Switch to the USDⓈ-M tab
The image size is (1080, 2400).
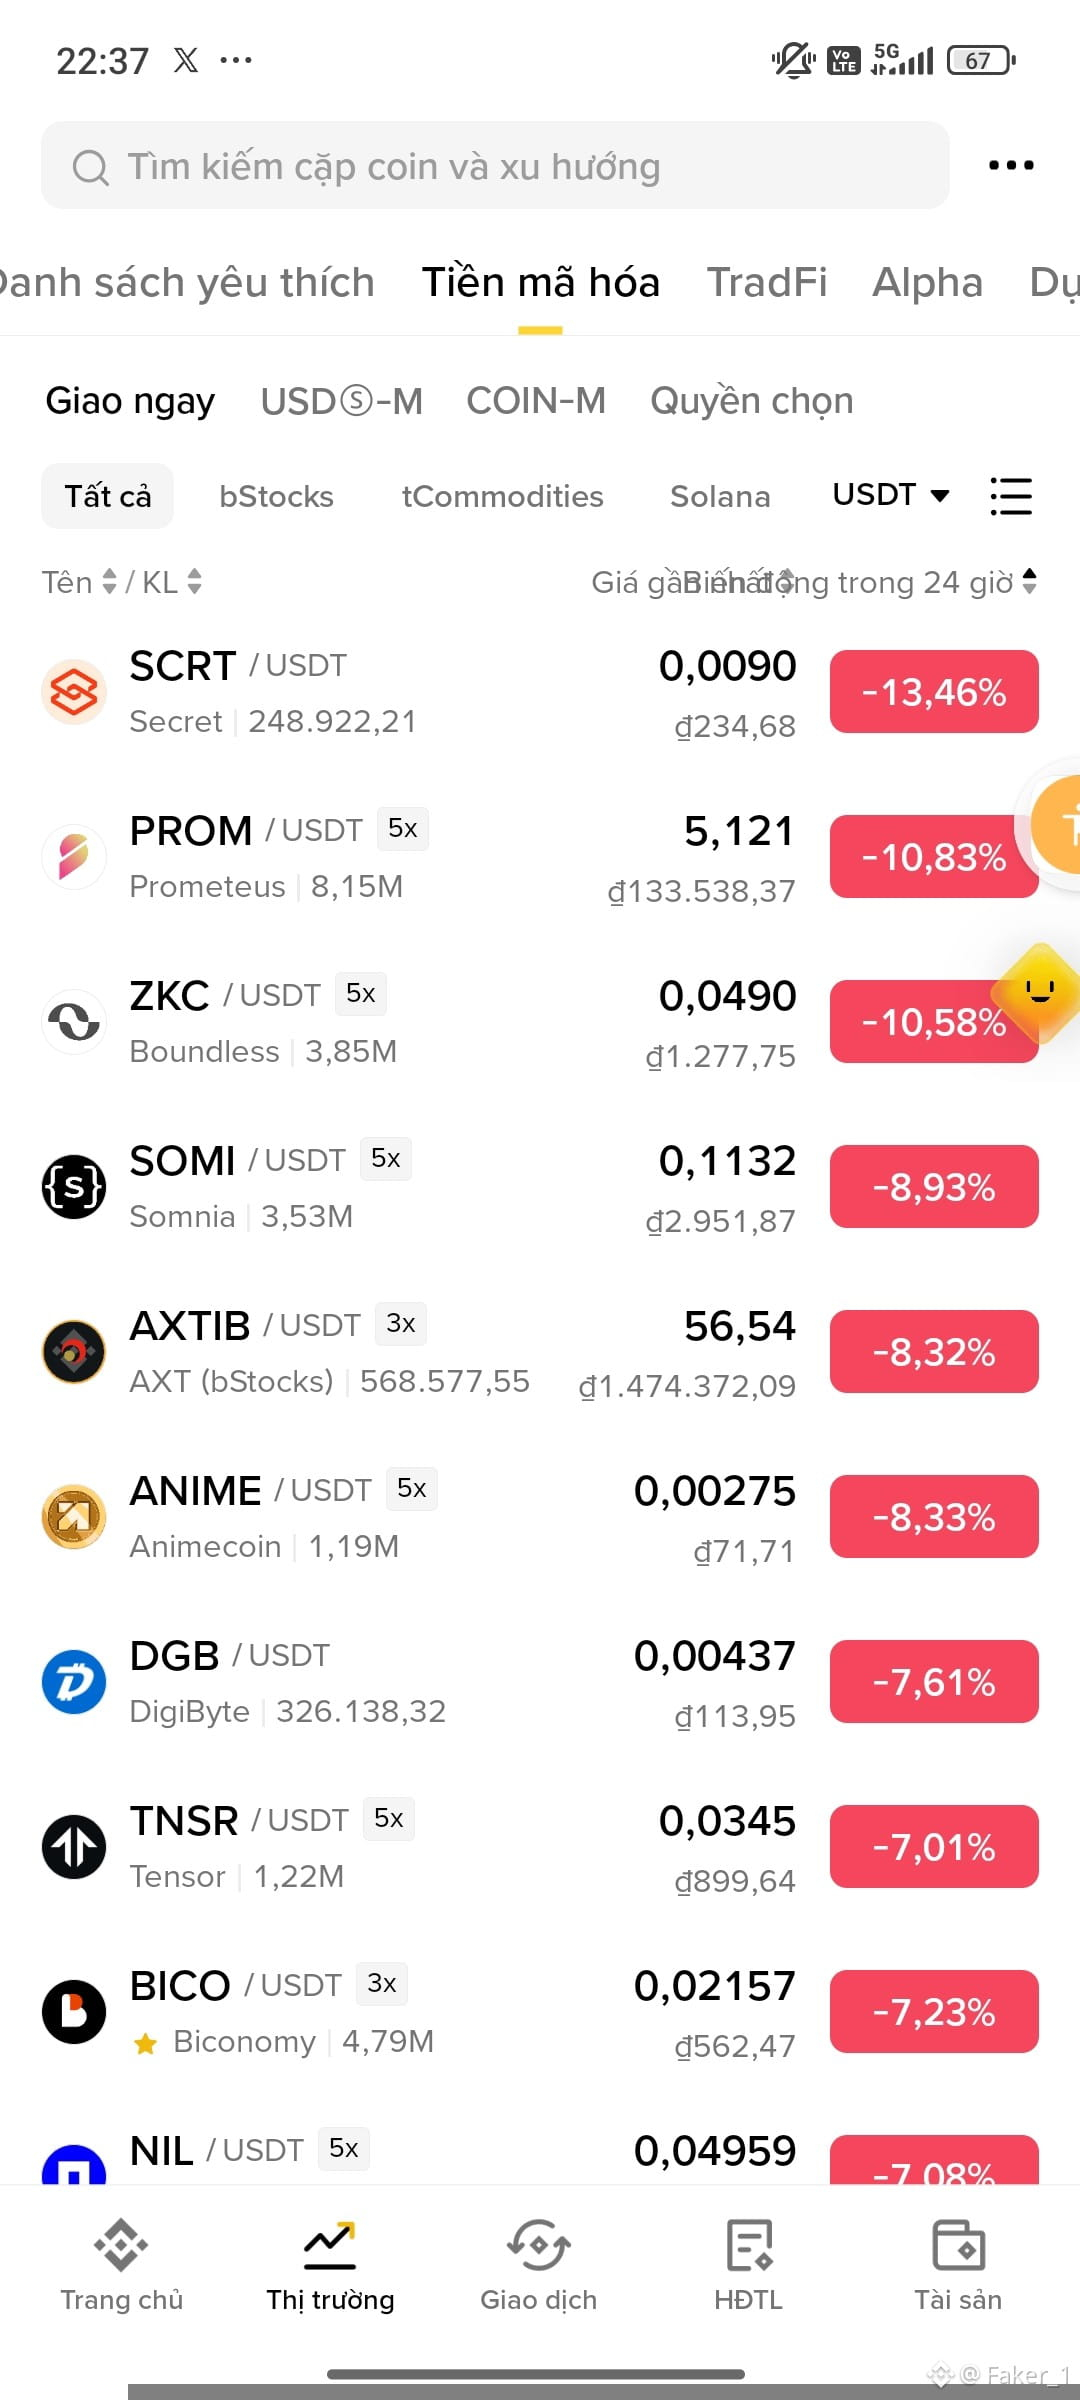pyautogui.click(x=341, y=401)
